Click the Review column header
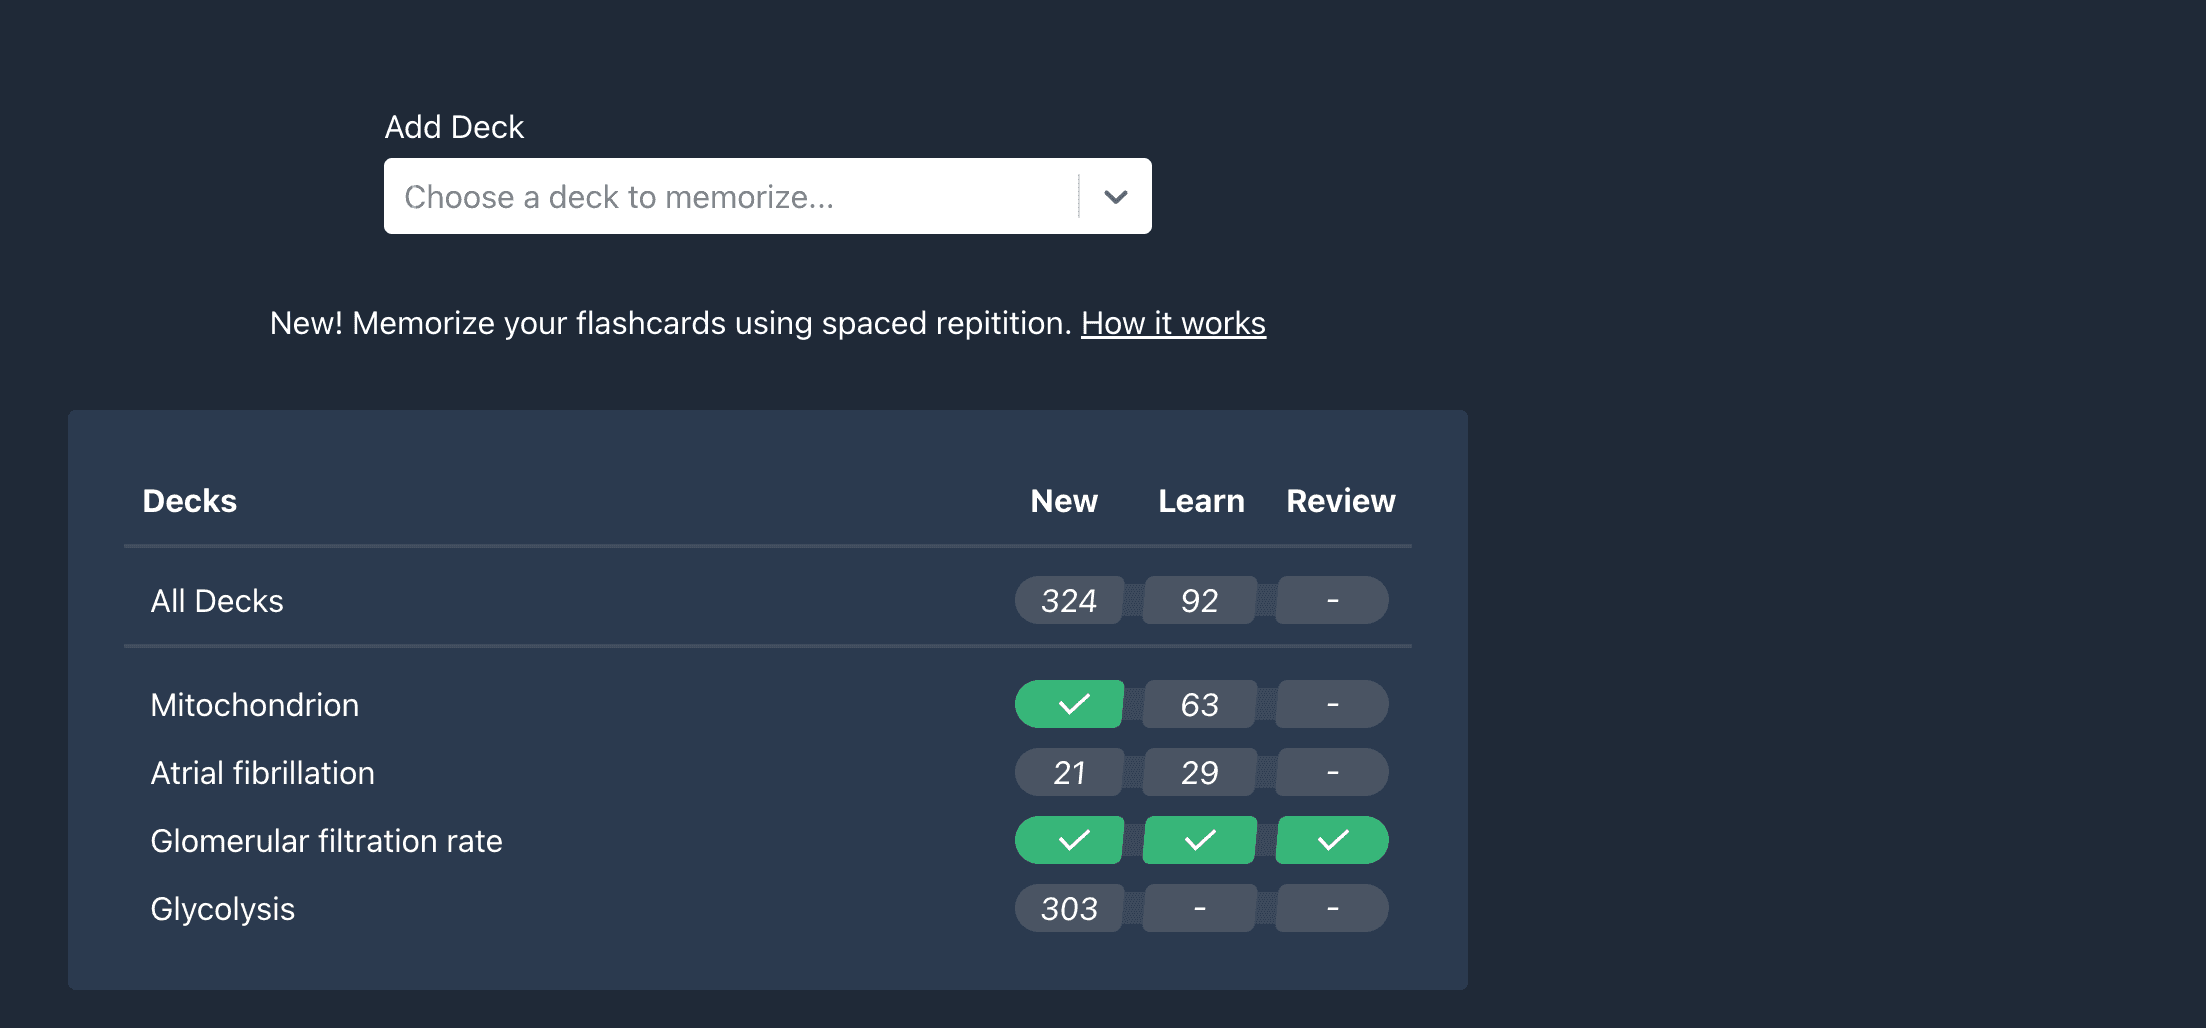The height and width of the screenshot is (1028, 2206). pyautogui.click(x=1340, y=501)
